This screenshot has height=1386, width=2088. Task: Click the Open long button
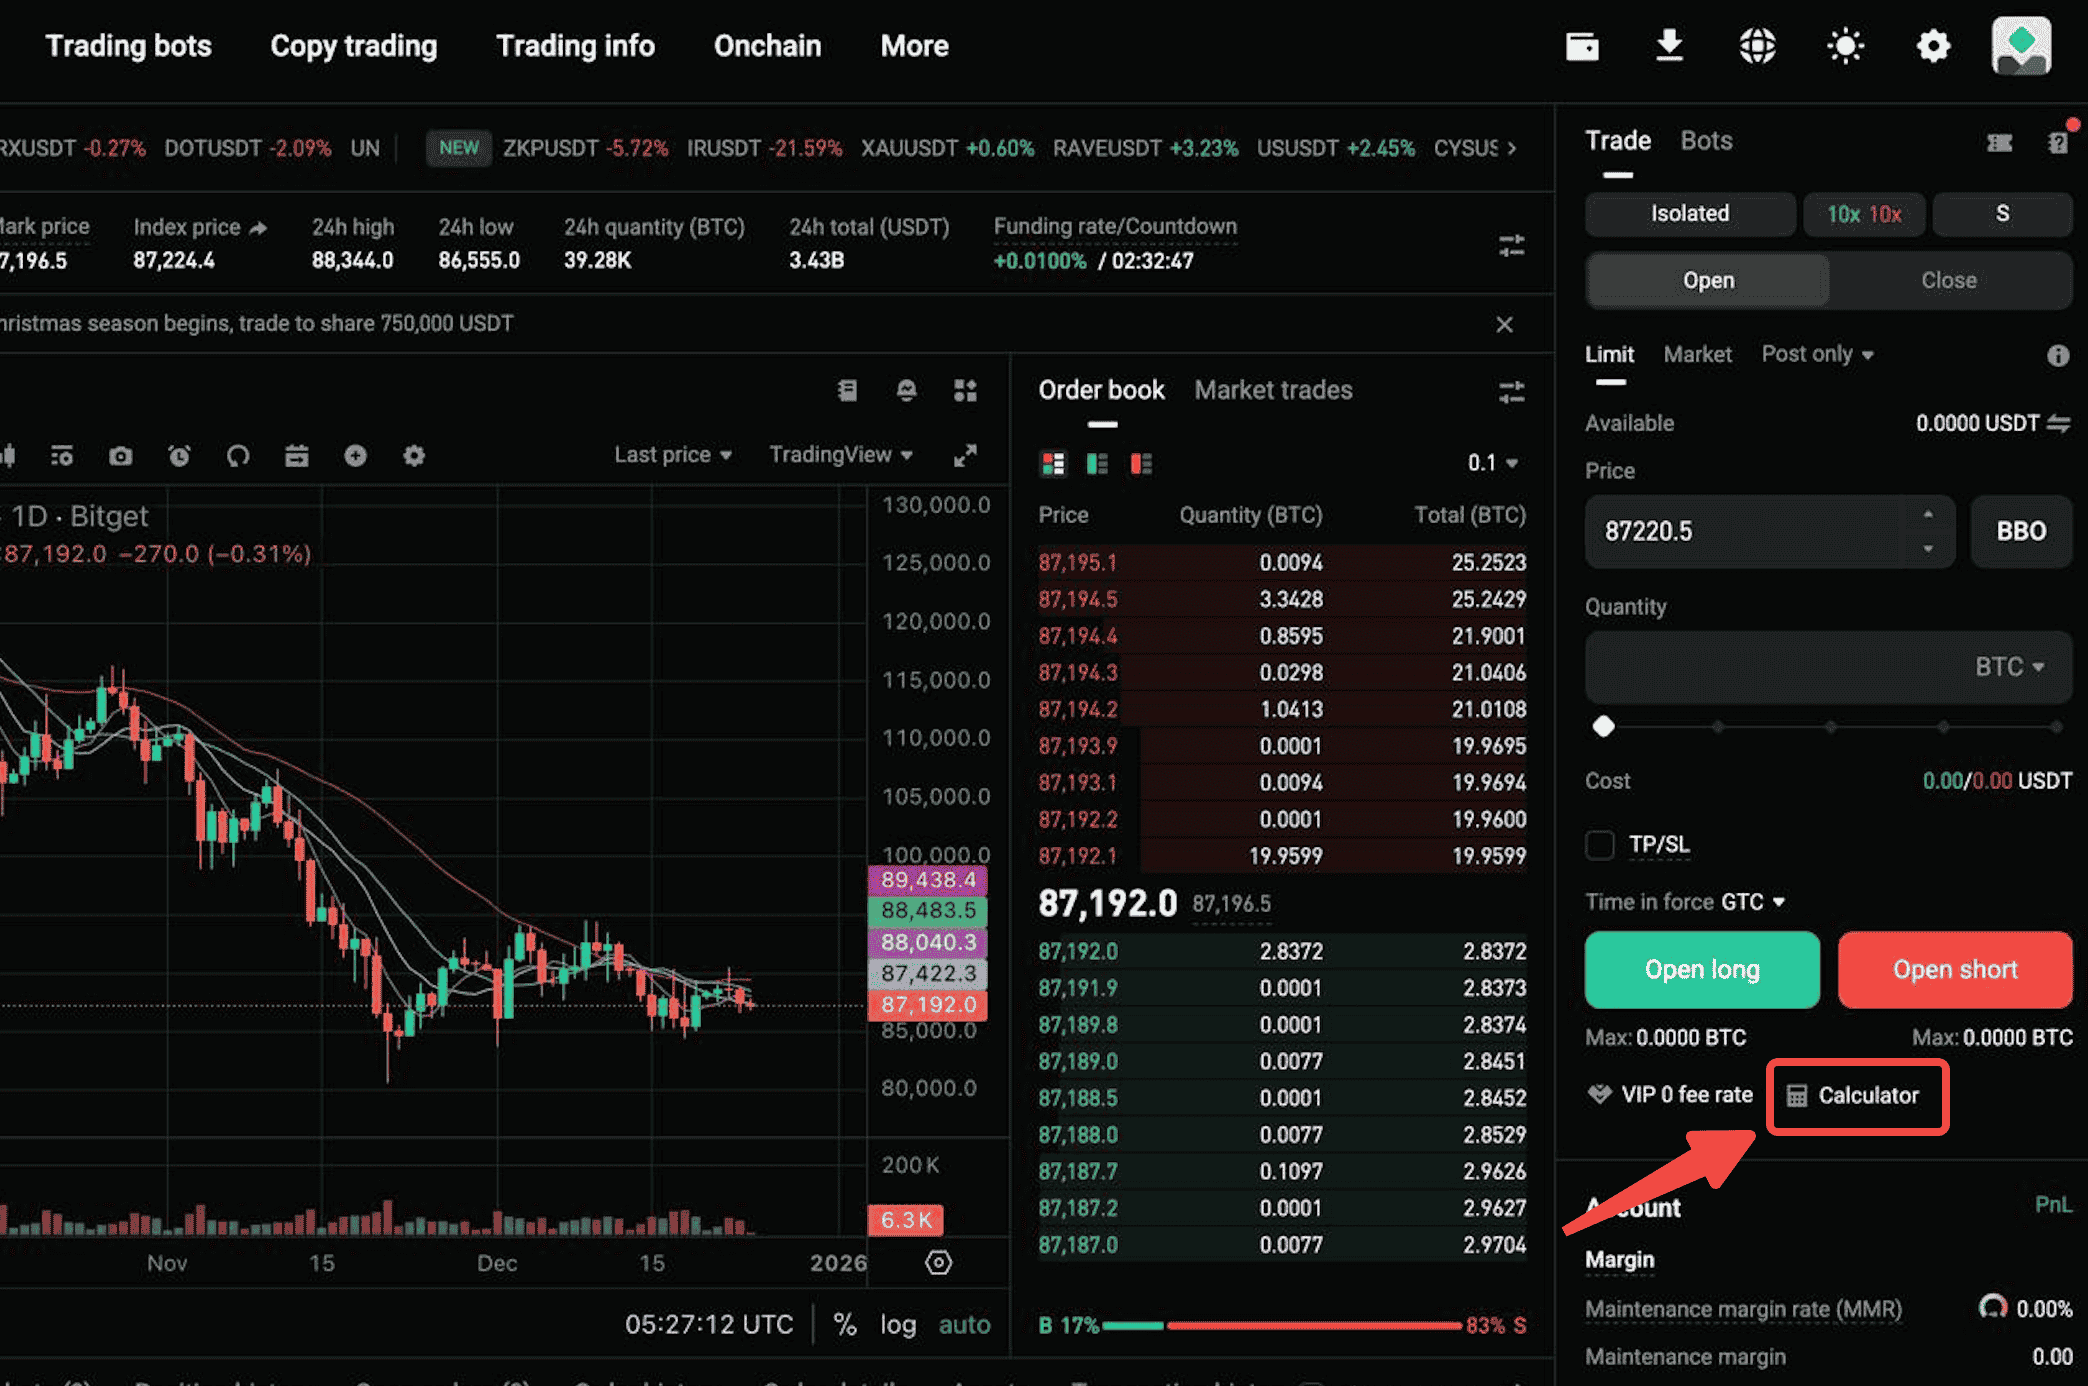(x=1701, y=969)
